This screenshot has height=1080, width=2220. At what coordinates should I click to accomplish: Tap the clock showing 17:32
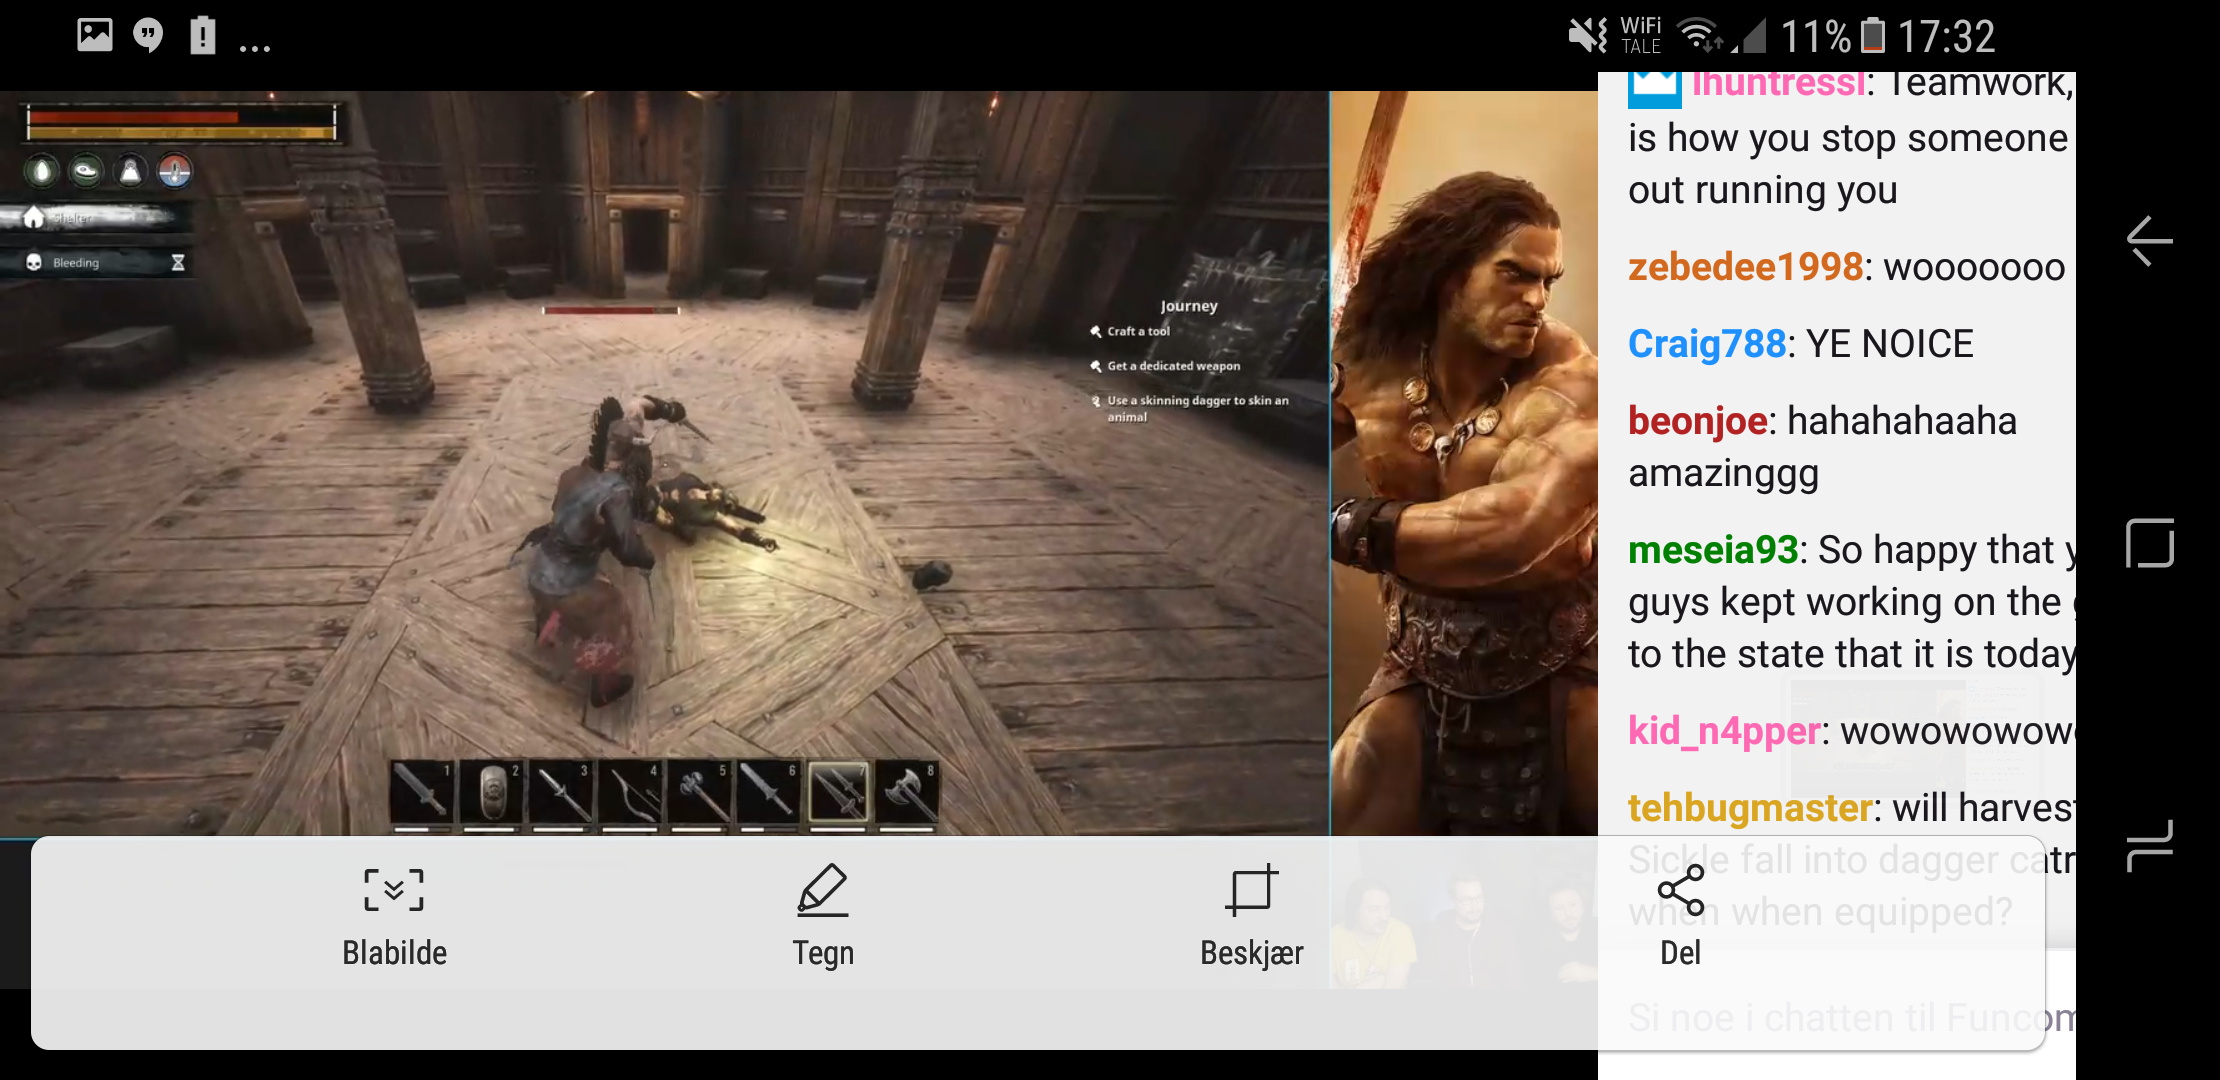coord(1946,36)
